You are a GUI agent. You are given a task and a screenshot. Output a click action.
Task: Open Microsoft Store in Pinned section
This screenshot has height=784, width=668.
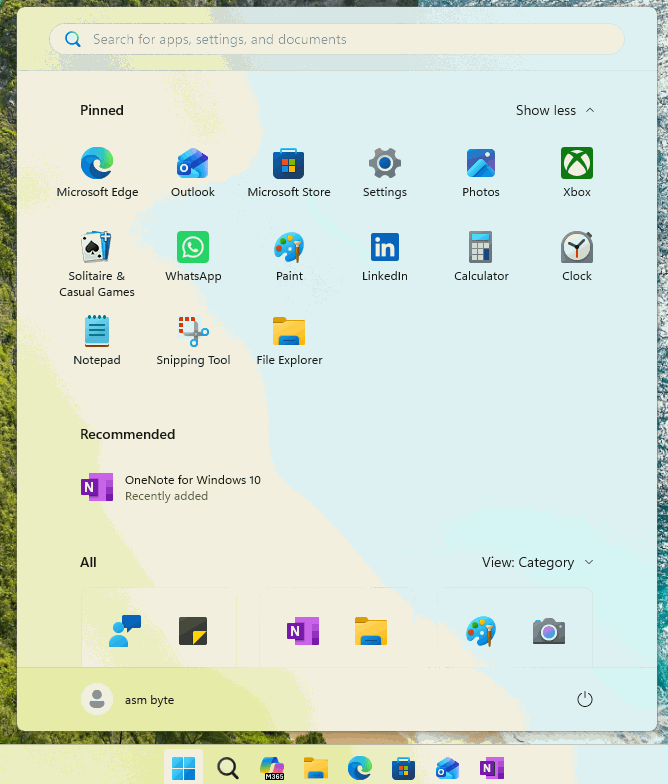click(289, 172)
